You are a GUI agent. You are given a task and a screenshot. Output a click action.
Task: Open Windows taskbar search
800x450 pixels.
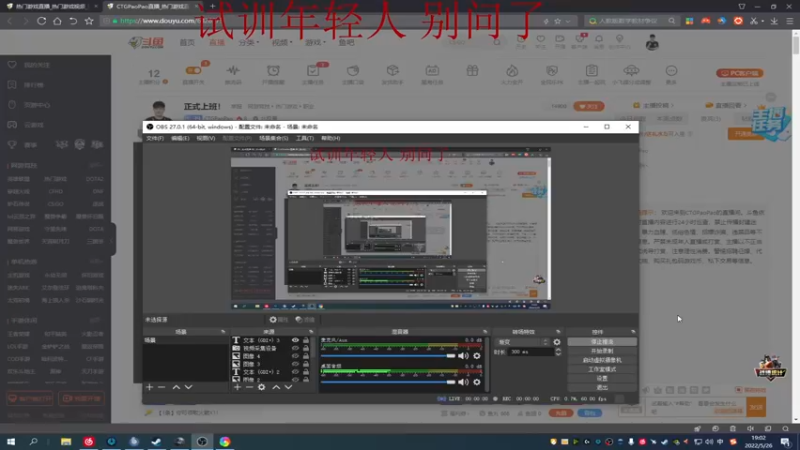[33, 441]
